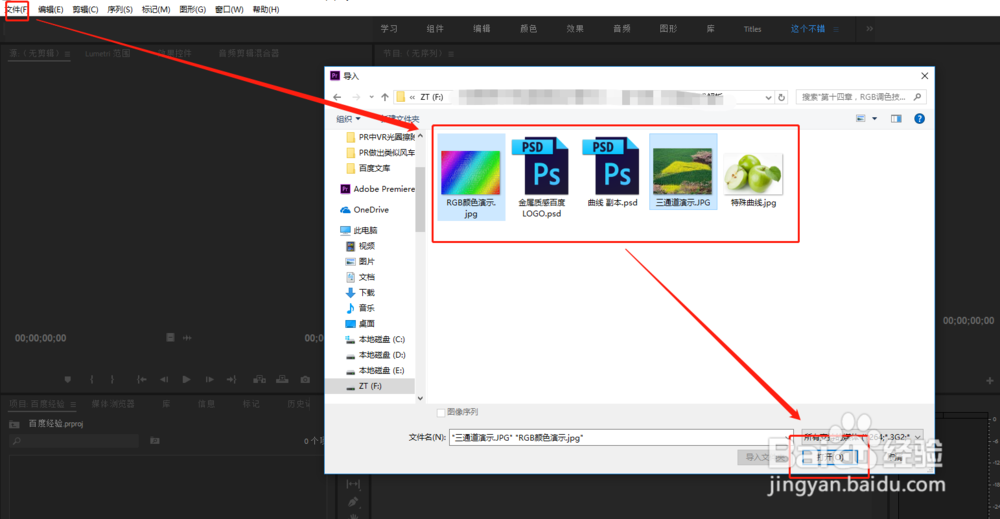1000x519 pixels.
Task: Click the Insert icon in Source monitor
Action: (x=260, y=379)
